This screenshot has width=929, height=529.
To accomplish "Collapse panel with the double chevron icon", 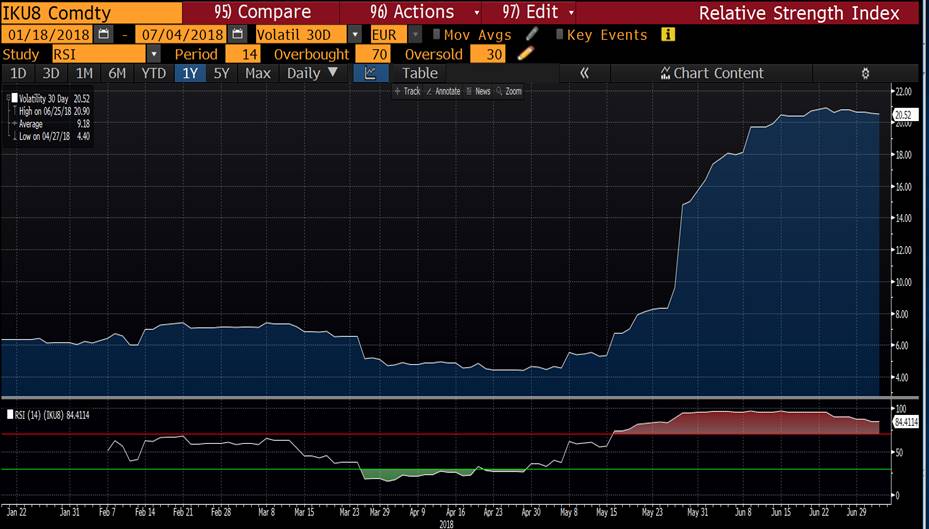I will tap(584, 73).
